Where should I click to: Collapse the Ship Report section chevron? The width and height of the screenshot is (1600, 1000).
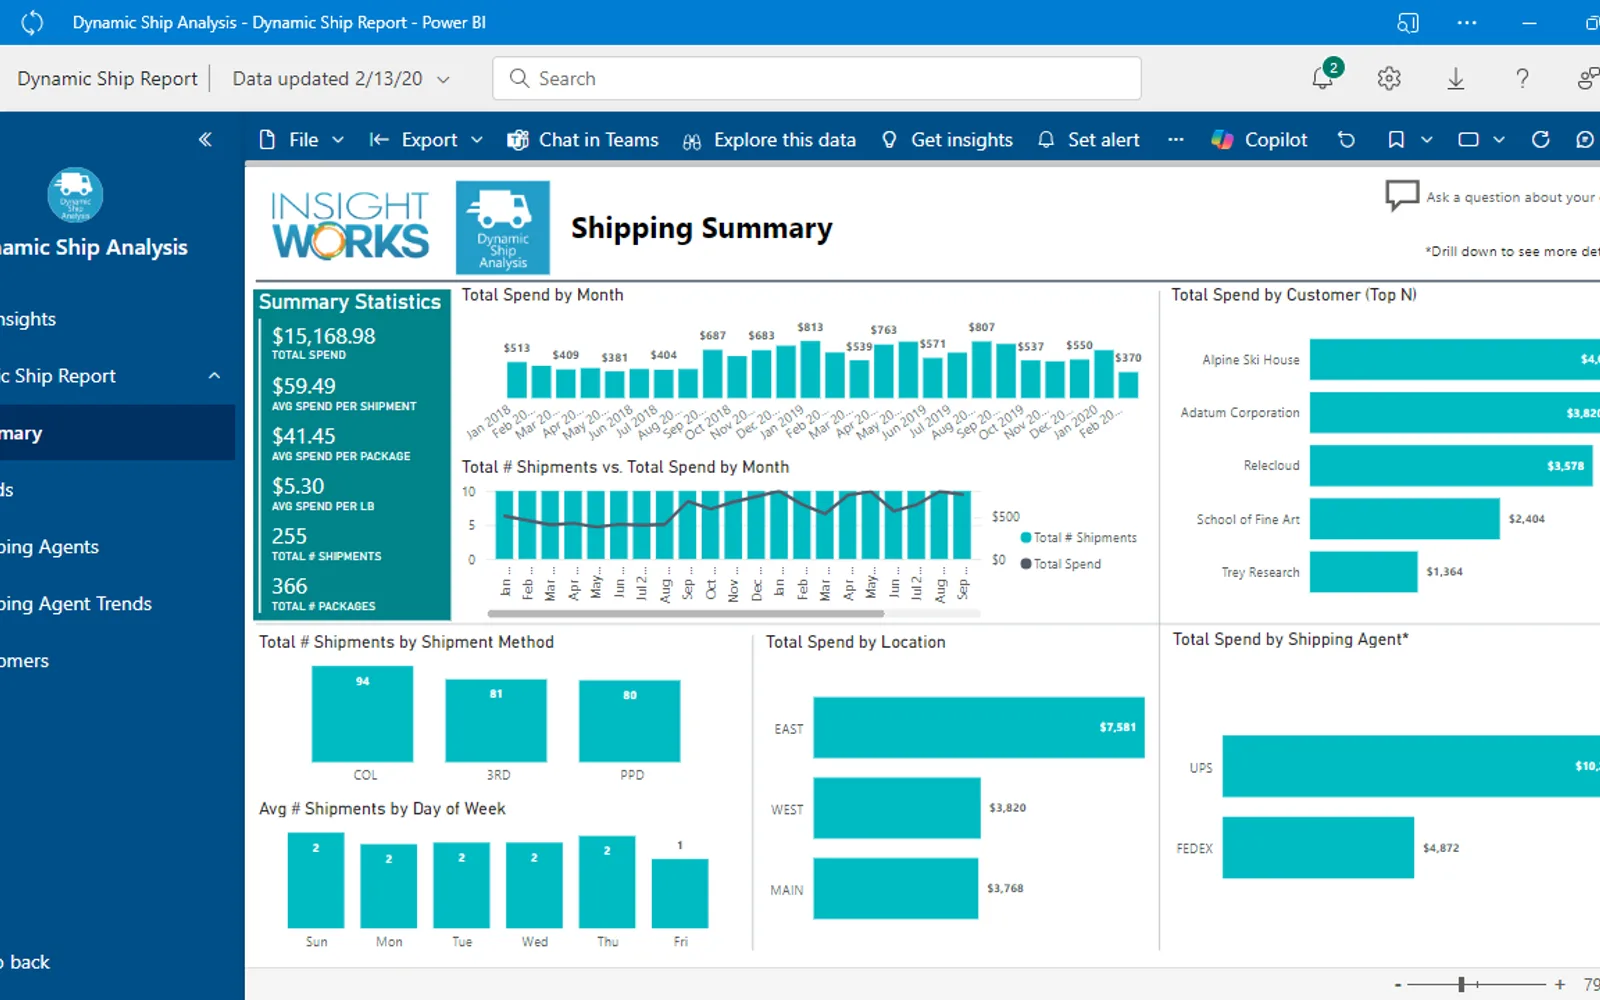coord(214,376)
